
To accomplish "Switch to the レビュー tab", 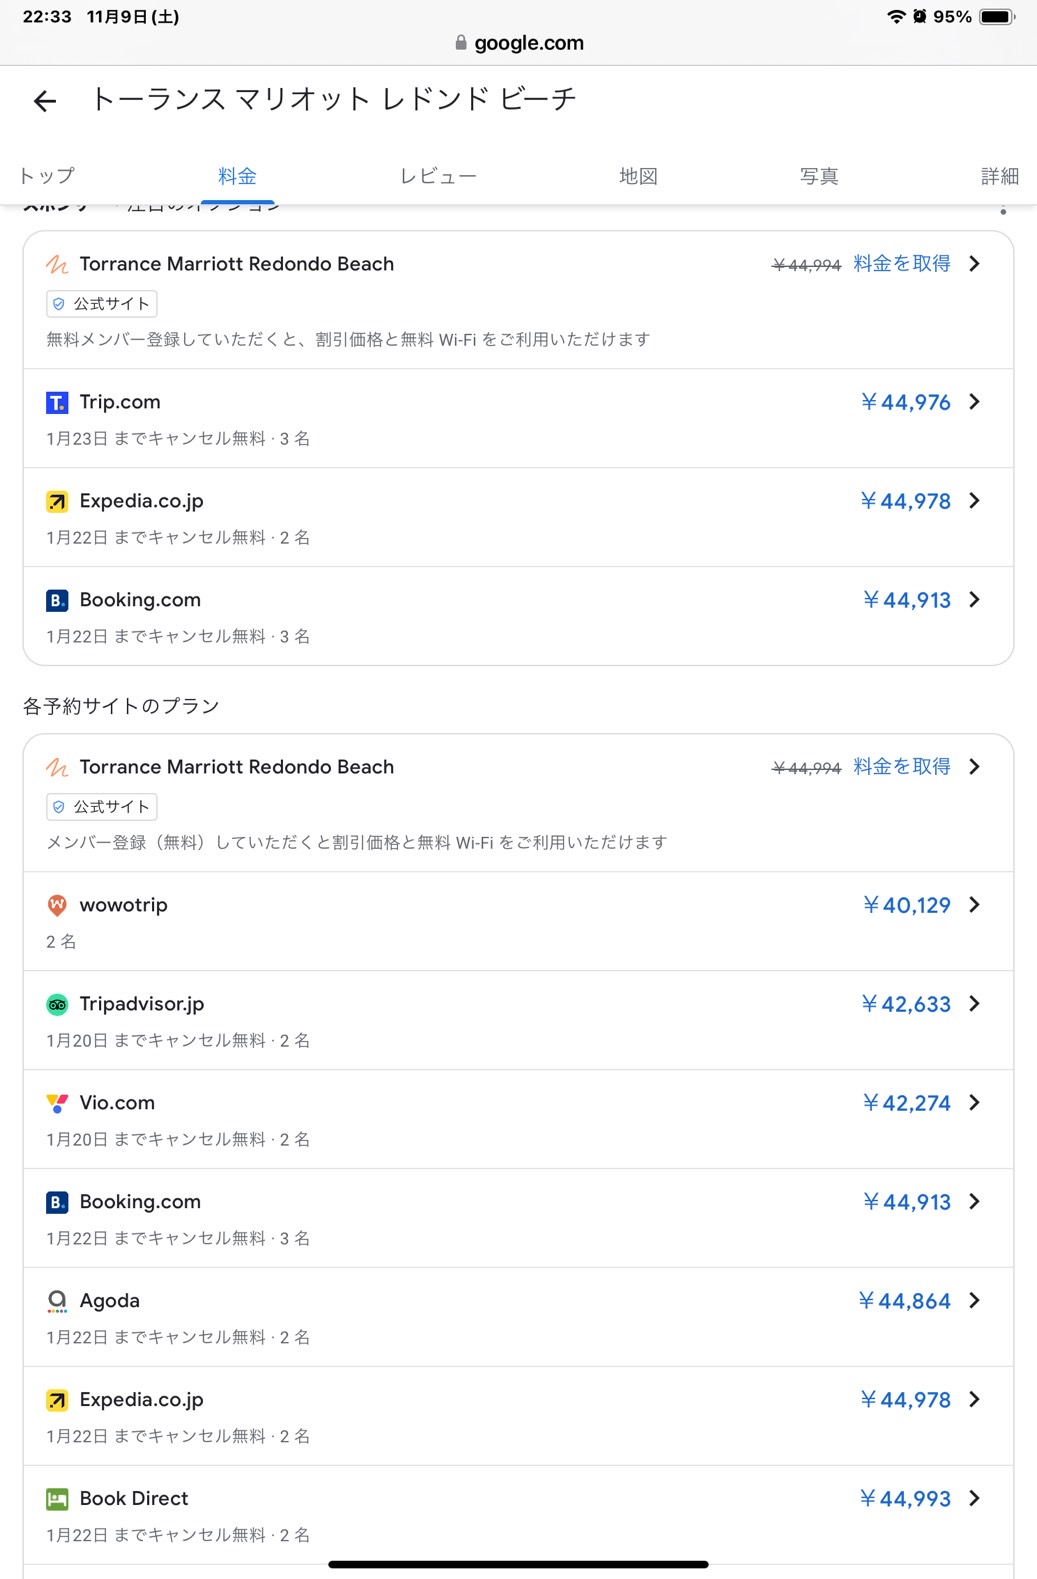I will (x=438, y=176).
